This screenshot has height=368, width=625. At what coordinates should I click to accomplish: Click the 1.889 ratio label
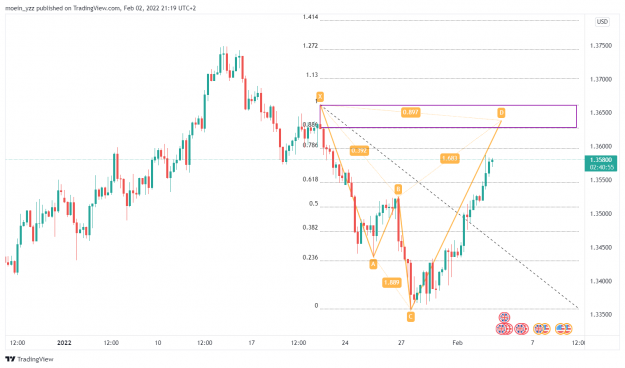pos(391,283)
